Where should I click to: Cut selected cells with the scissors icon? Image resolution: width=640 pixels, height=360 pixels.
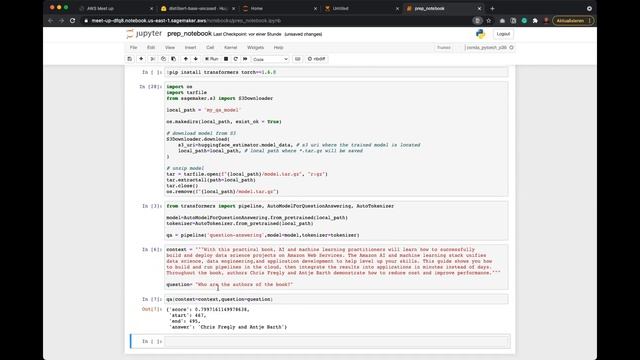pos(153,59)
